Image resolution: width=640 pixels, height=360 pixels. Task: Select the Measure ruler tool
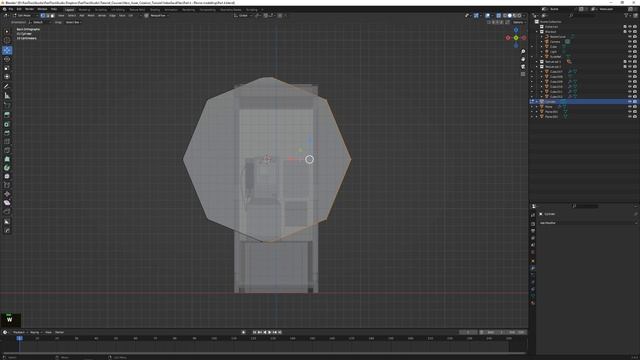(x=7, y=96)
